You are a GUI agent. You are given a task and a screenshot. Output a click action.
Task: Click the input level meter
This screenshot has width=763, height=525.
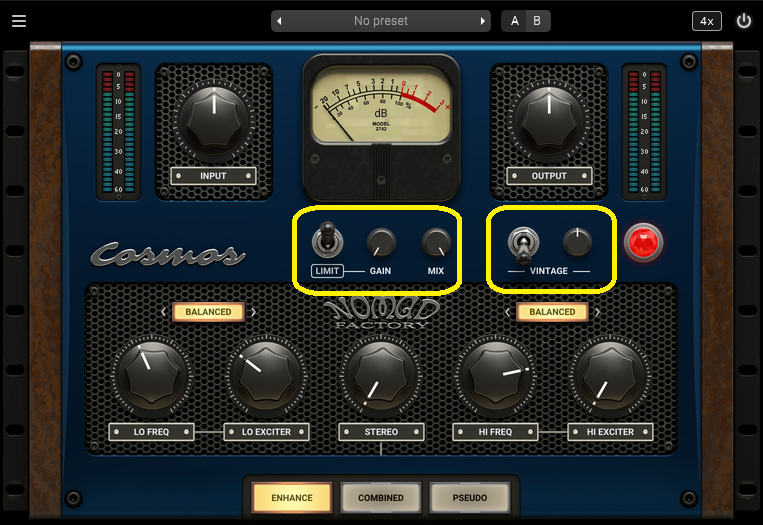[118, 132]
